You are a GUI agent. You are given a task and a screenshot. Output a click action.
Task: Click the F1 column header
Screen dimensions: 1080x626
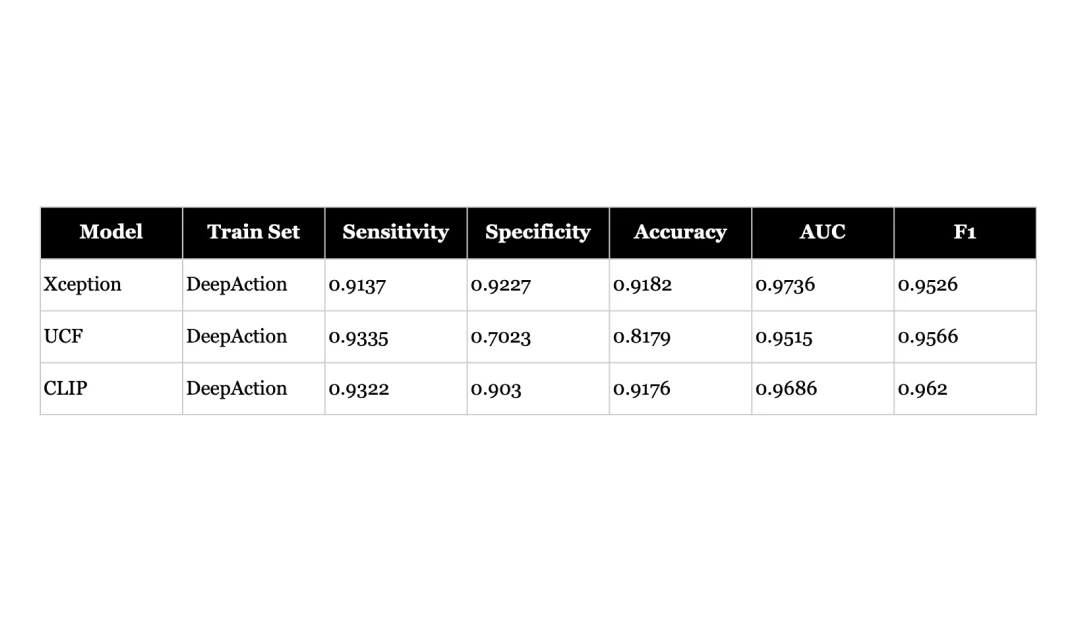coord(964,232)
